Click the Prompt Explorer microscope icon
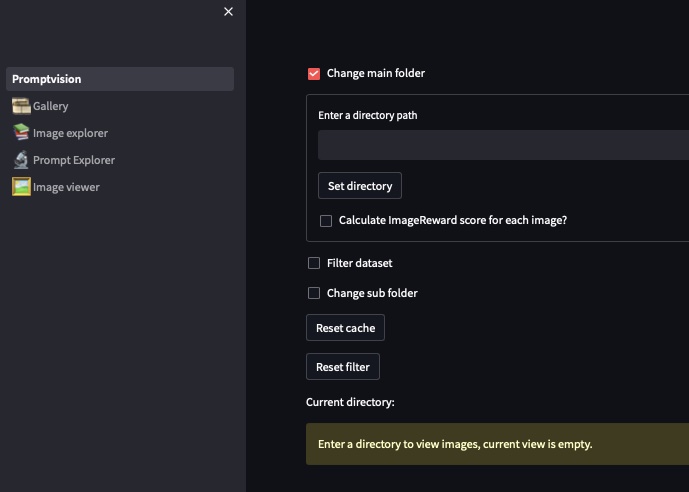This screenshot has height=492, width=689. pos(21,160)
